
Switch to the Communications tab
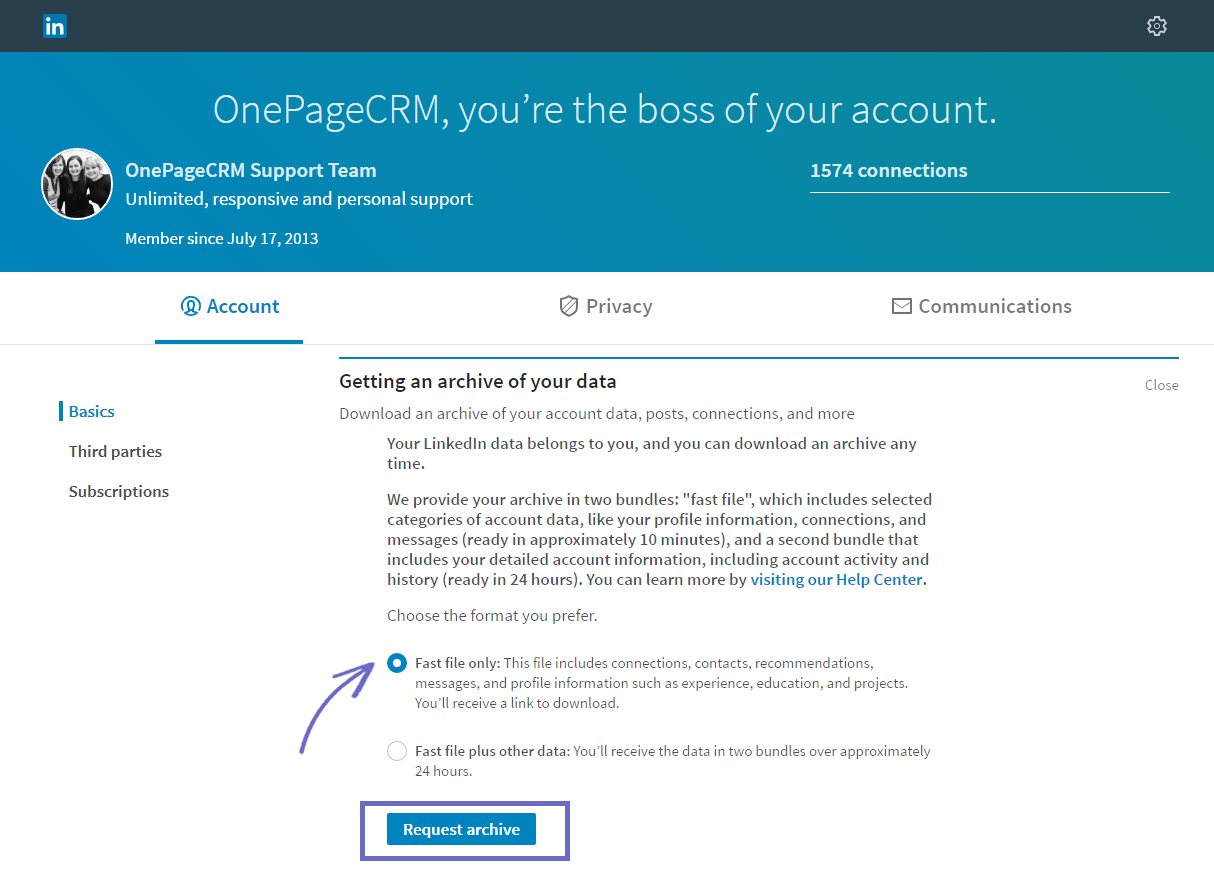coord(981,306)
